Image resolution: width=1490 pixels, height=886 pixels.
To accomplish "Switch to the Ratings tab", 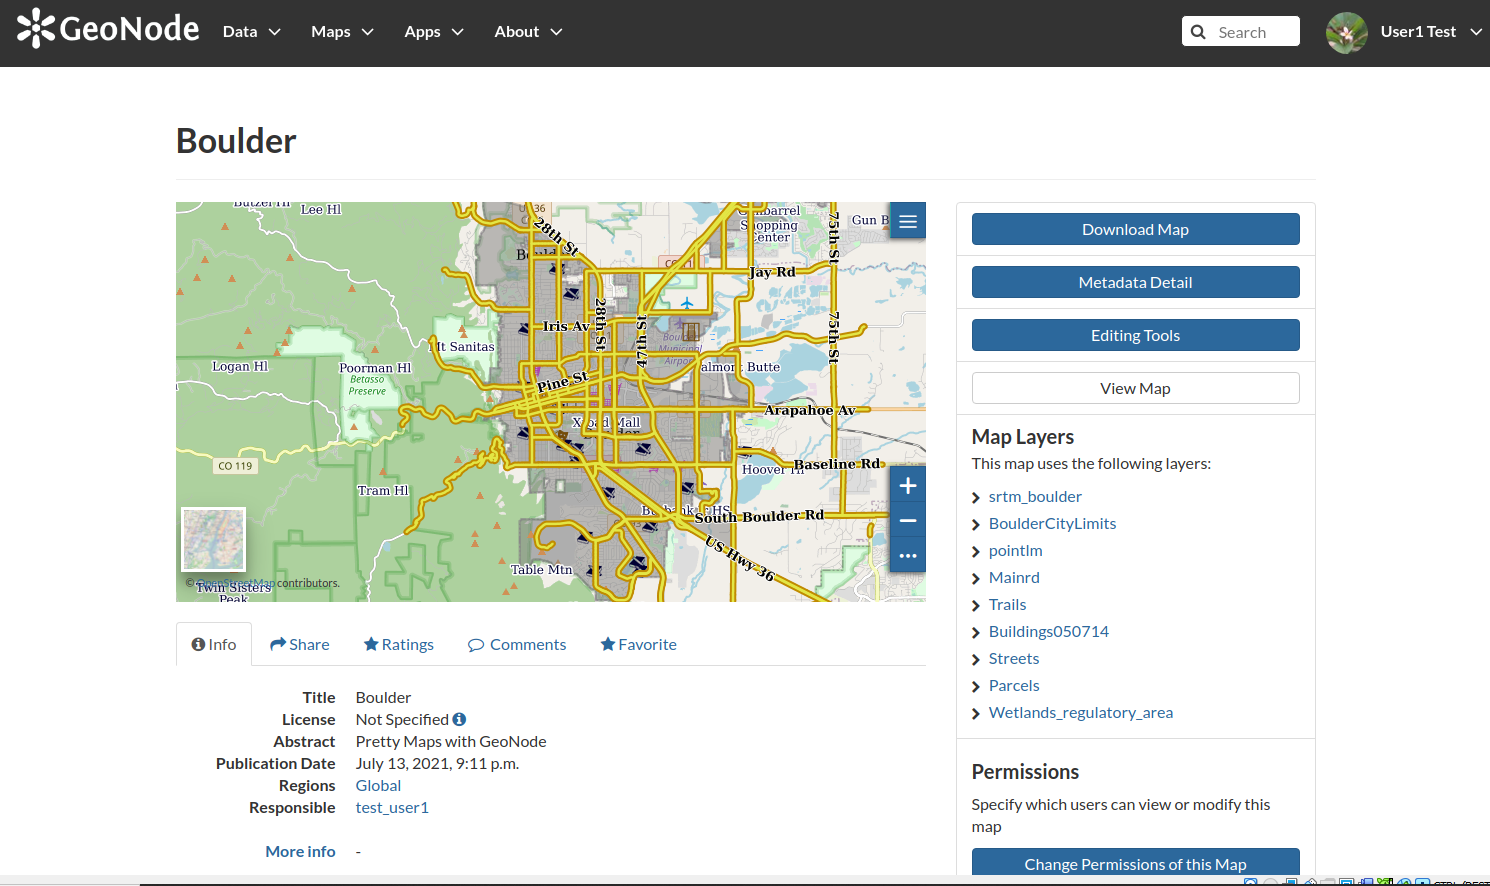I will coord(399,644).
